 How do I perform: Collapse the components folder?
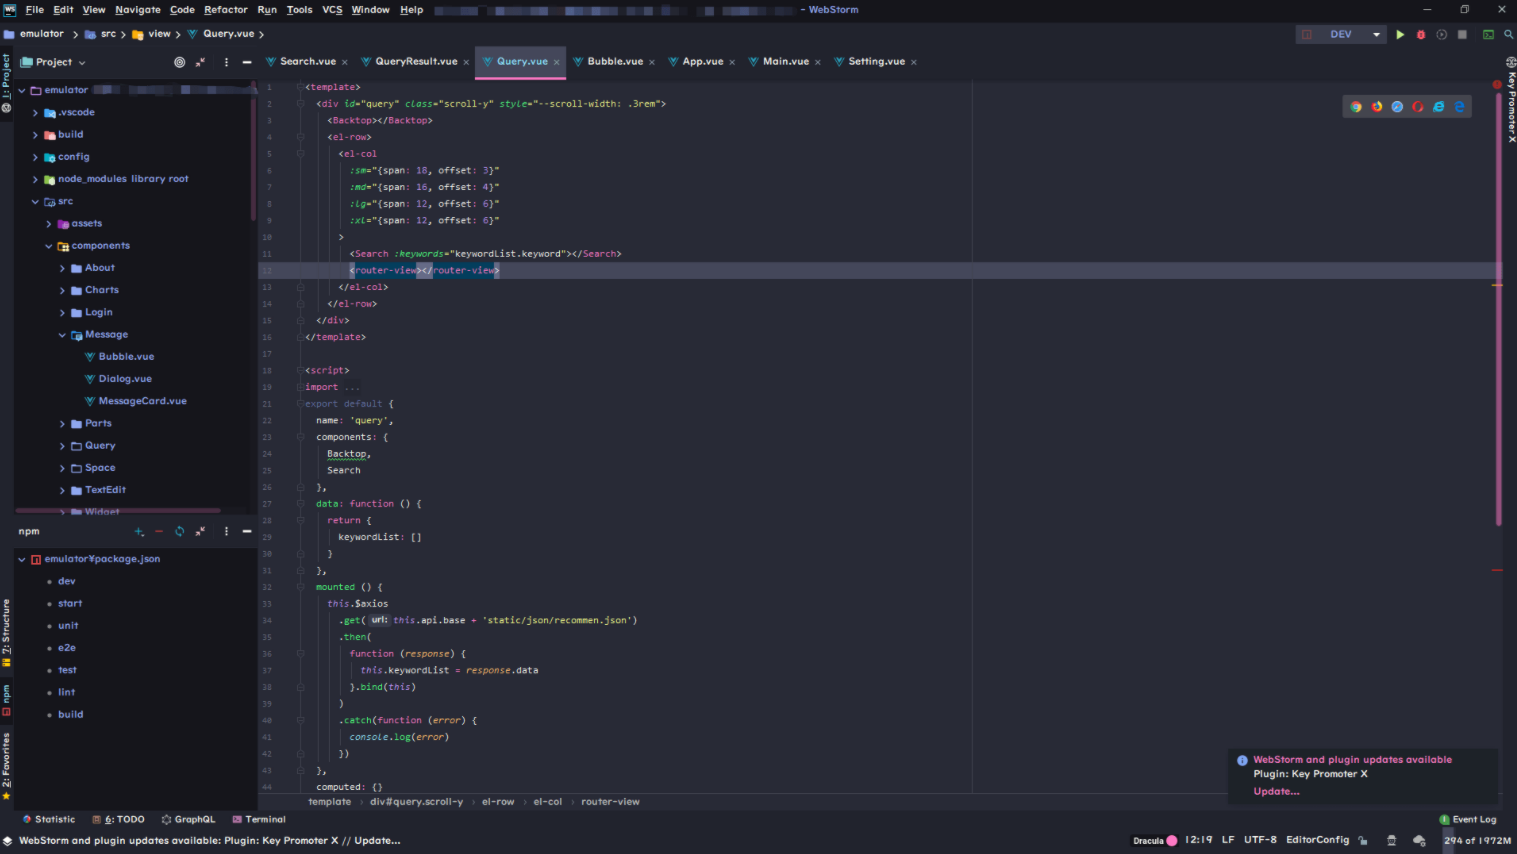pos(49,246)
